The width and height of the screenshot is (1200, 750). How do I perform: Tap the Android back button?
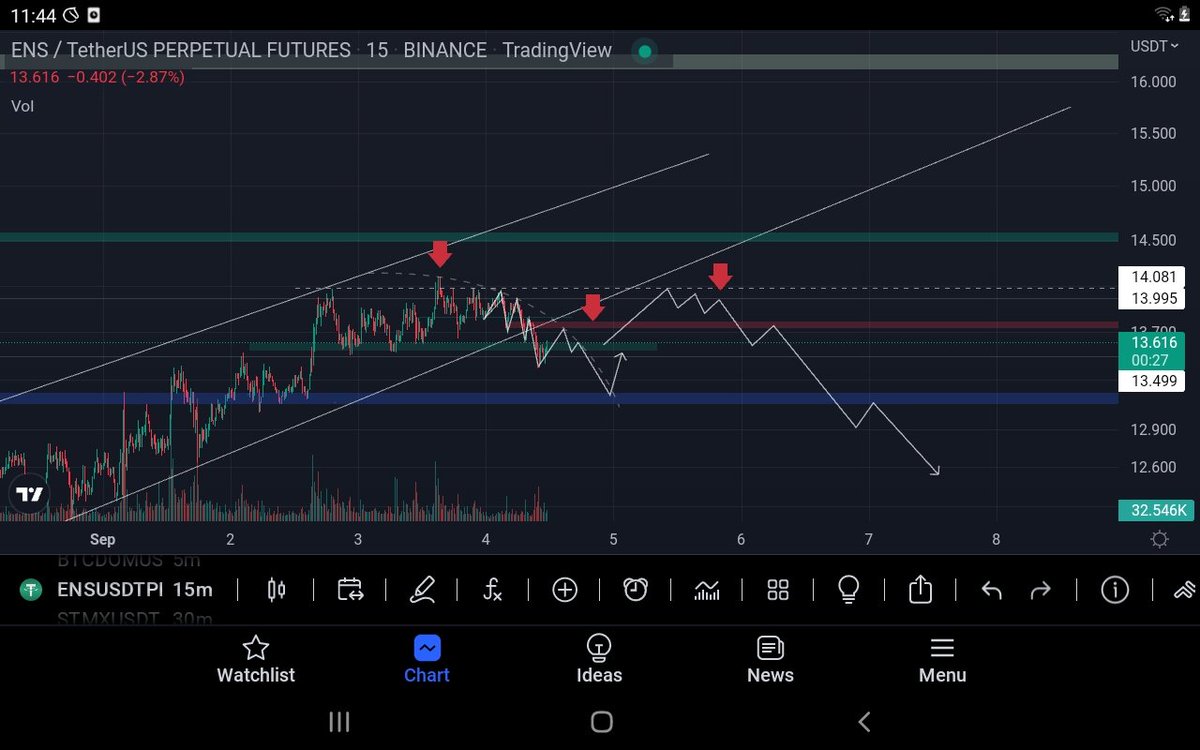click(864, 721)
